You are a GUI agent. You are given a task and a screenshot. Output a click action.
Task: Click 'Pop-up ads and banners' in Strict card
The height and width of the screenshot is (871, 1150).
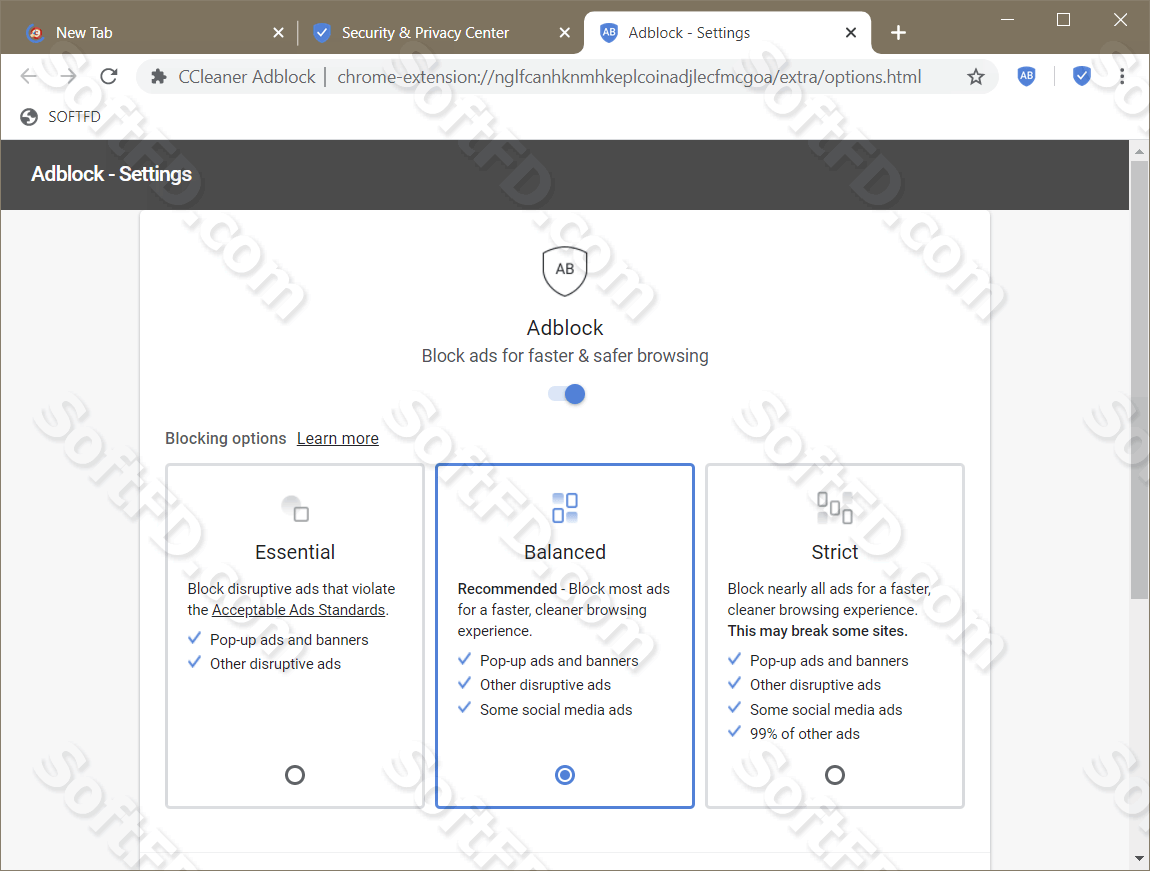click(x=829, y=661)
